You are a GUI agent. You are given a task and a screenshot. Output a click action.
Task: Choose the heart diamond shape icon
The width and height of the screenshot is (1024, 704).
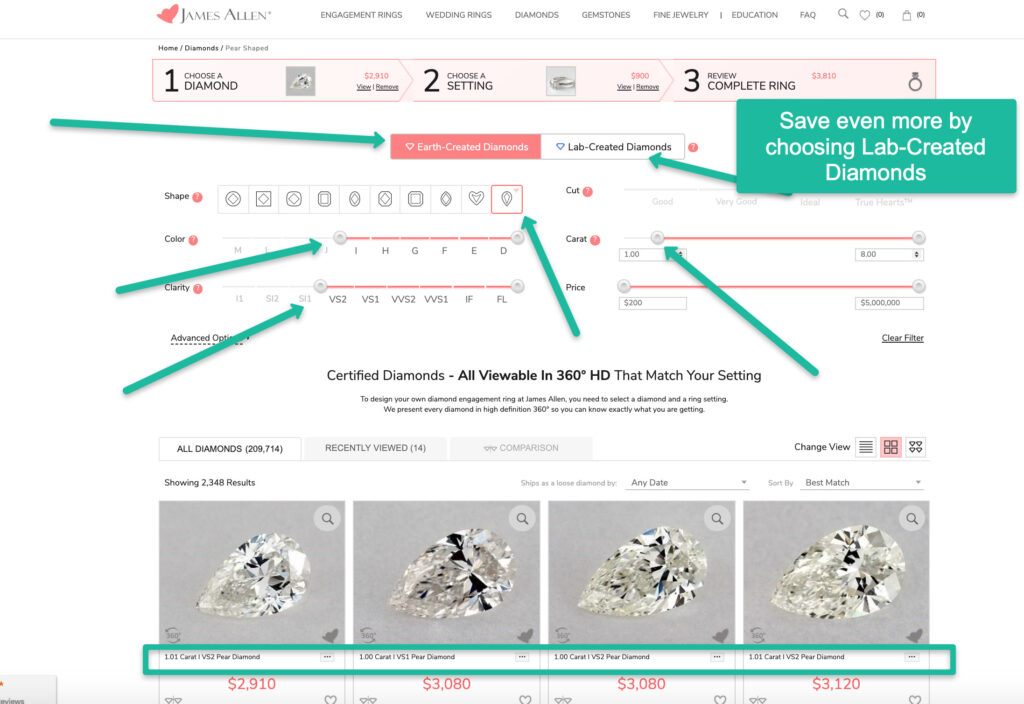tap(476, 199)
